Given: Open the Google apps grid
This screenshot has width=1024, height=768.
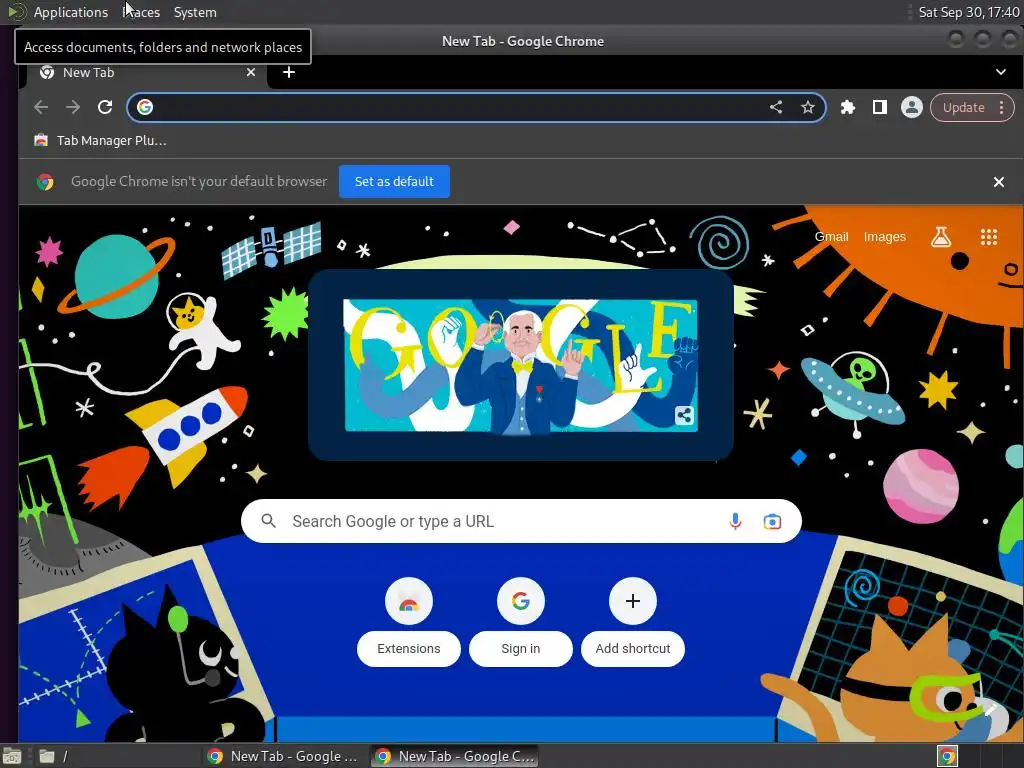Looking at the screenshot, I should point(989,237).
